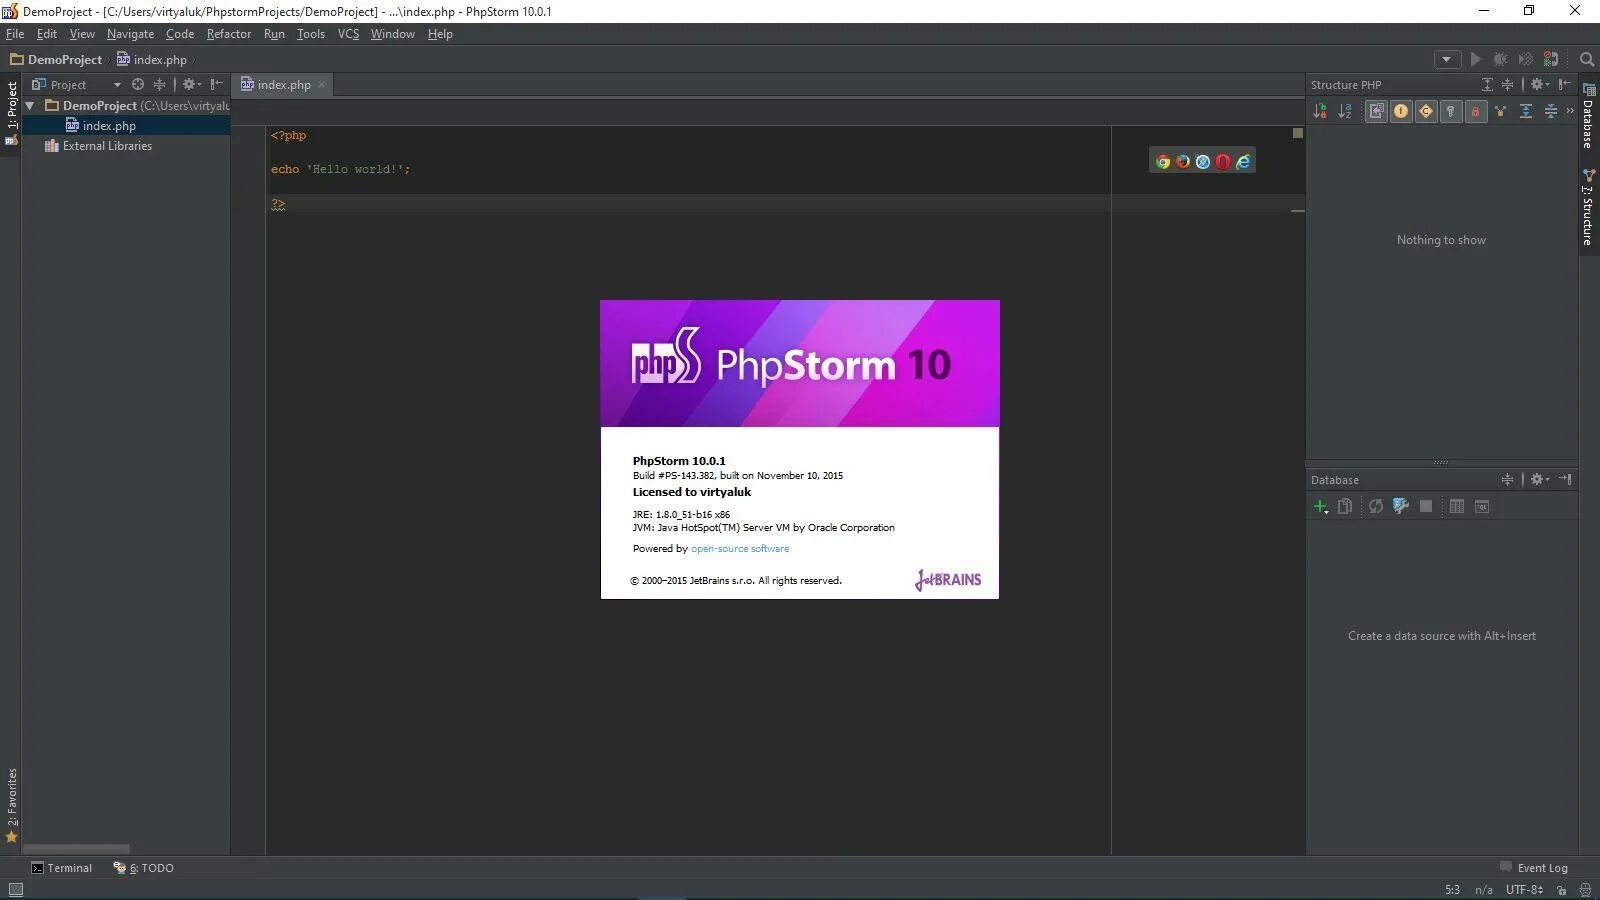Toggle Show Inherited members in Structure
Viewport: 1600px width, 900px height.
pos(1377,112)
